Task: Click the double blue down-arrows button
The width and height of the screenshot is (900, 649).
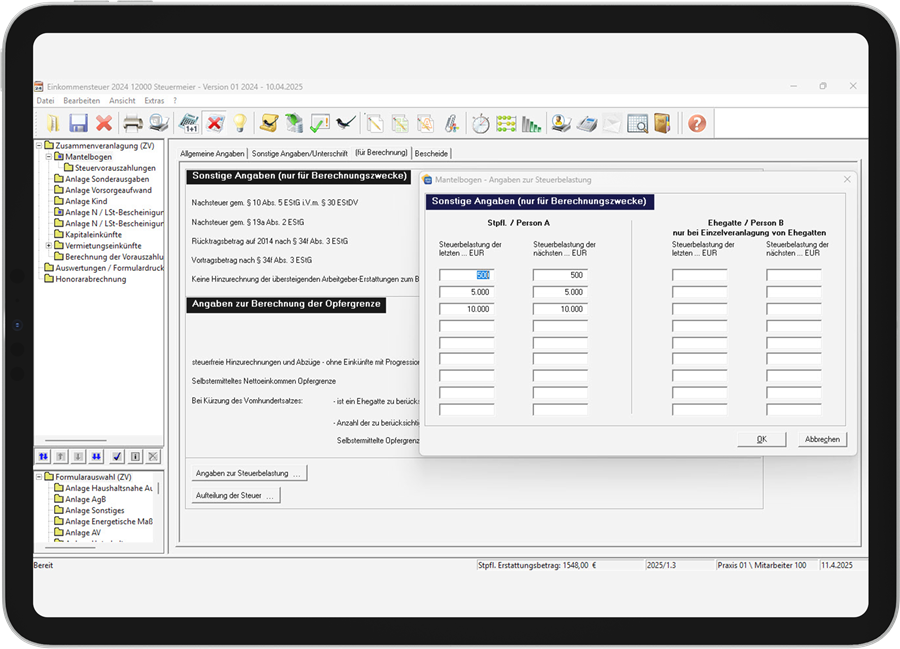Action: [x=96, y=457]
